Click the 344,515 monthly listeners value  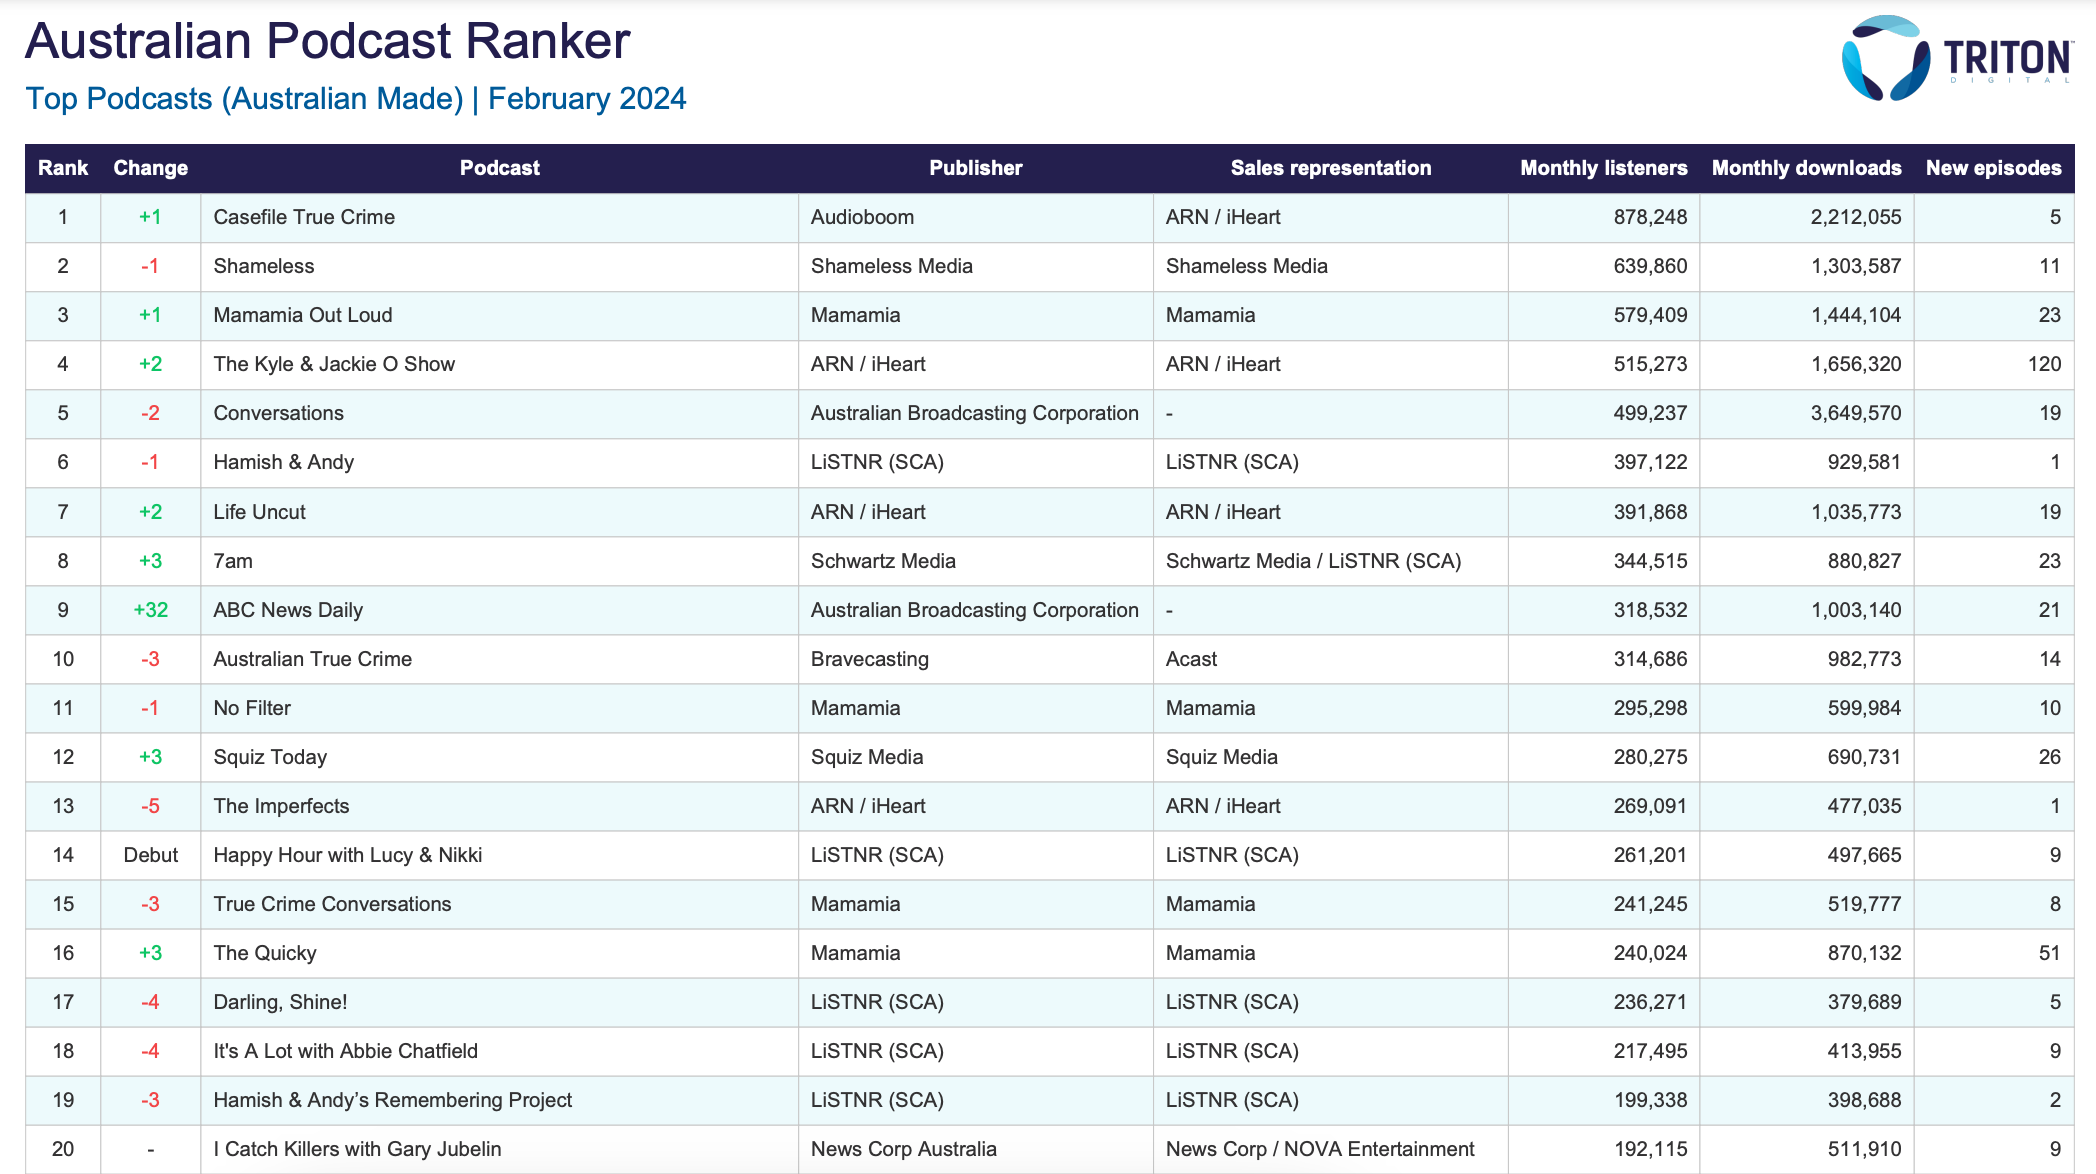tap(1650, 561)
